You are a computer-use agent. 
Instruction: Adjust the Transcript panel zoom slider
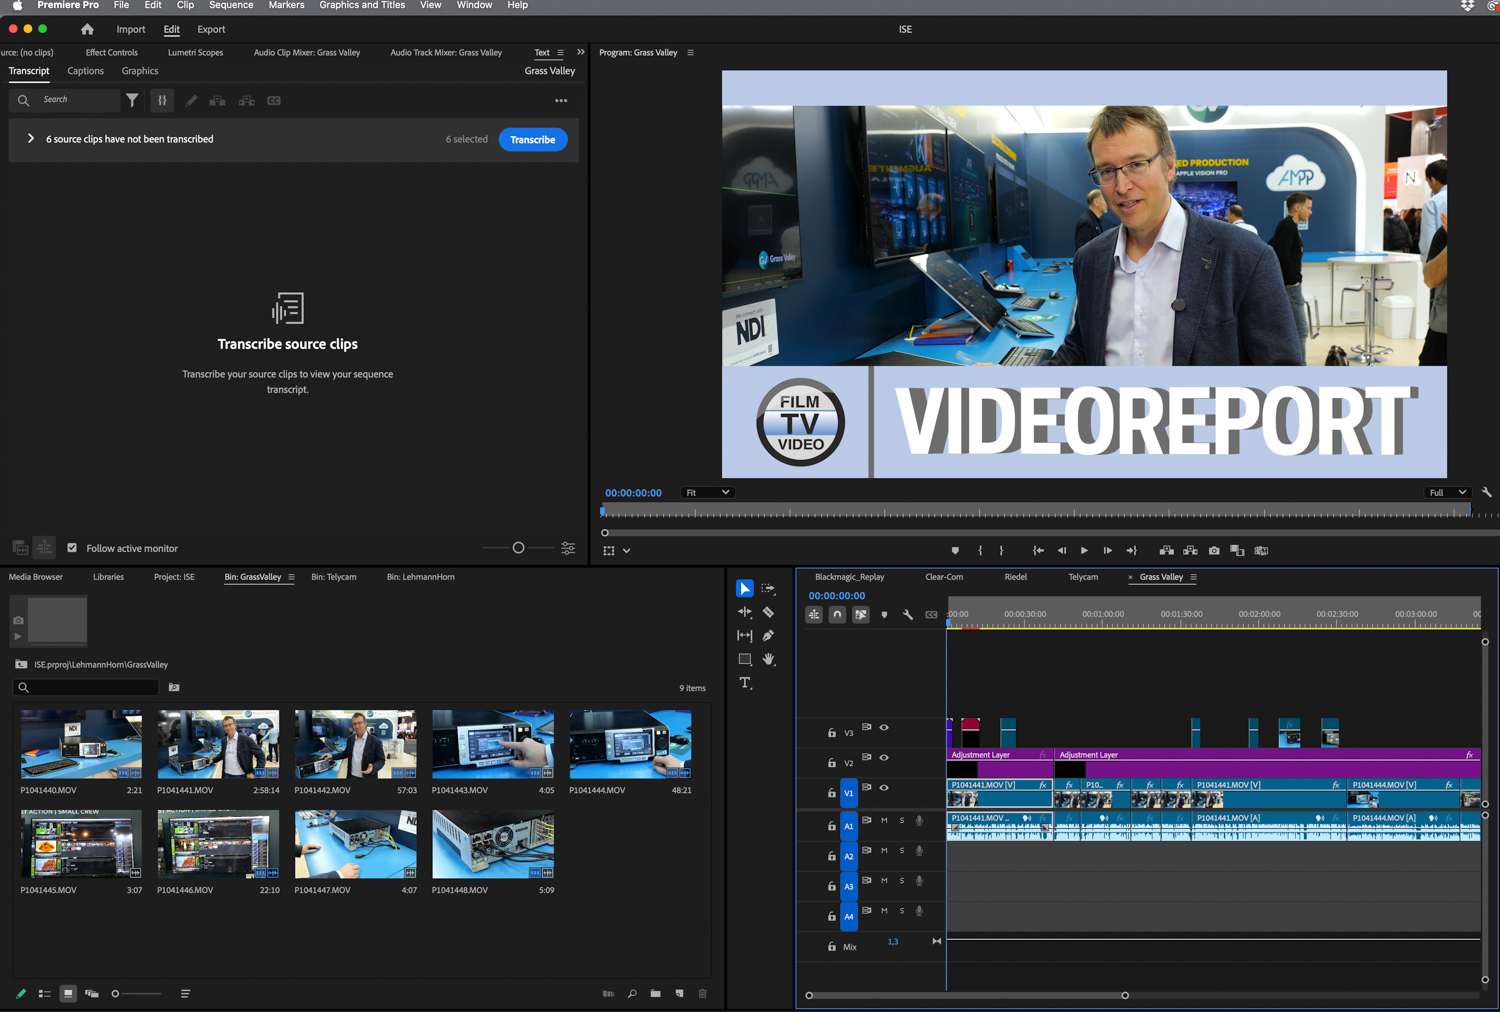click(x=518, y=548)
